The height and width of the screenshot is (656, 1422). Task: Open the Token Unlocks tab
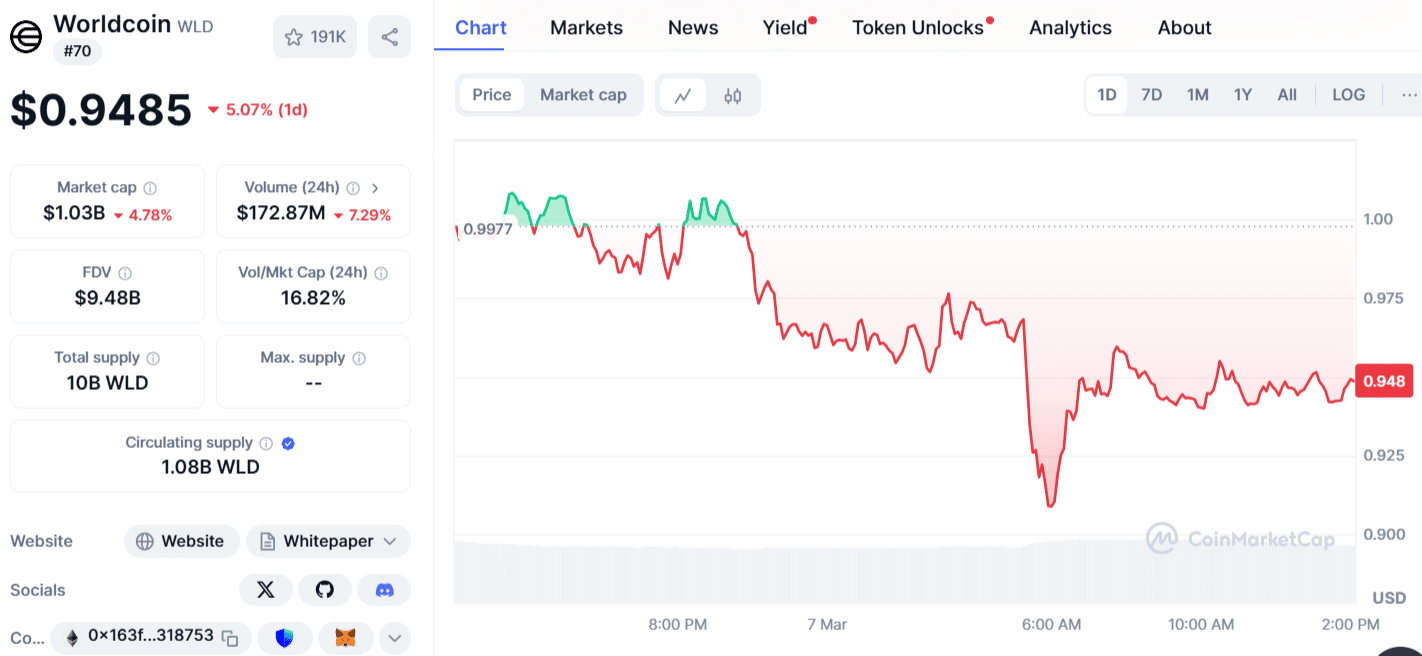(918, 28)
